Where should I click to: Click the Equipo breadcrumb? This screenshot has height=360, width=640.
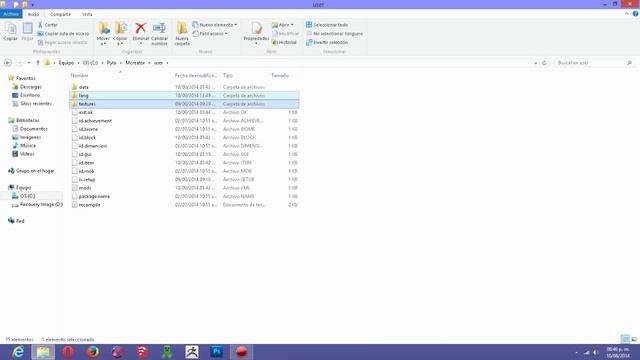pos(66,63)
